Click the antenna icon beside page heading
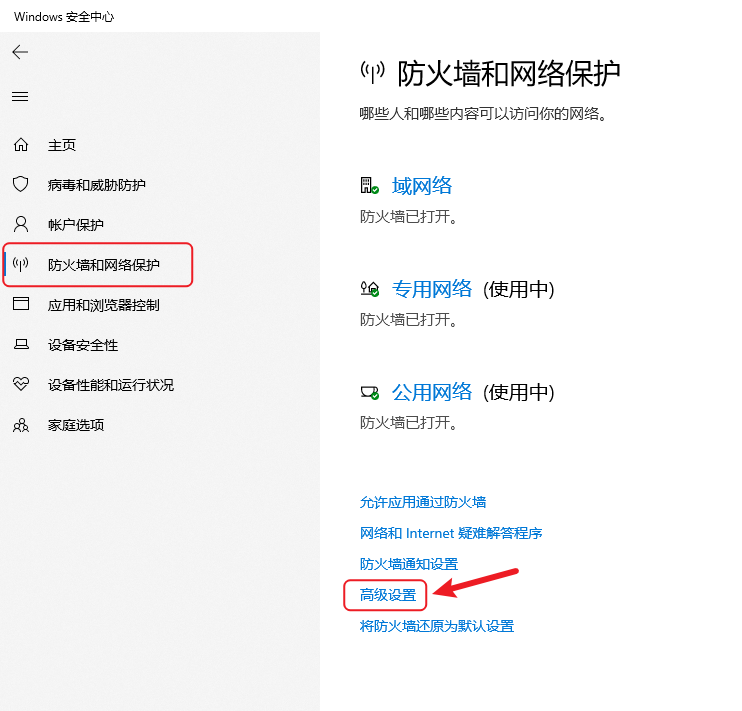742x711 pixels. point(373,73)
